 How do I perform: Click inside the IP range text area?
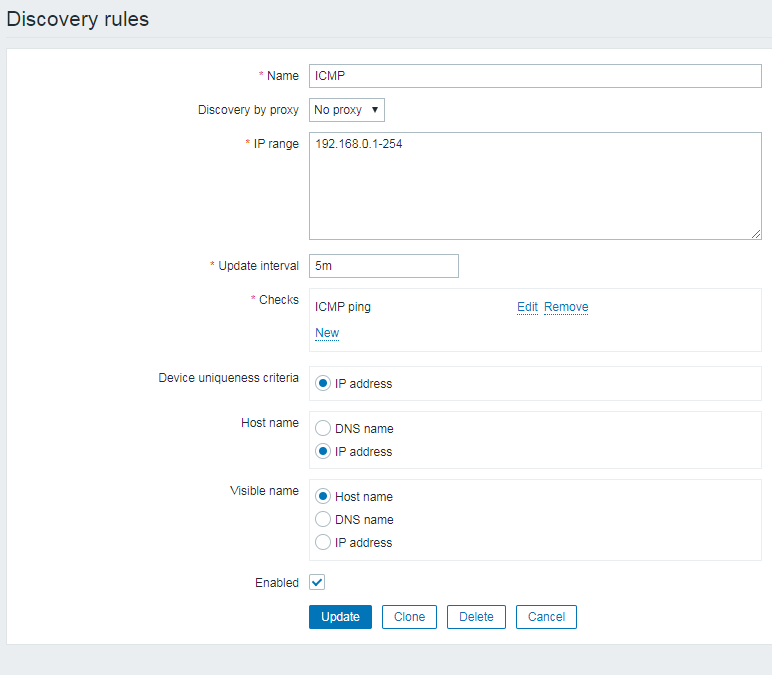pyautogui.click(x=535, y=185)
